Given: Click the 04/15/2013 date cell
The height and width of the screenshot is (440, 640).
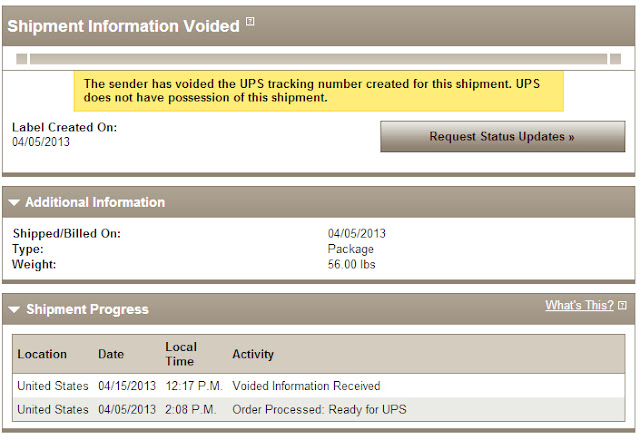Looking at the screenshot, I should click(127, 385).
